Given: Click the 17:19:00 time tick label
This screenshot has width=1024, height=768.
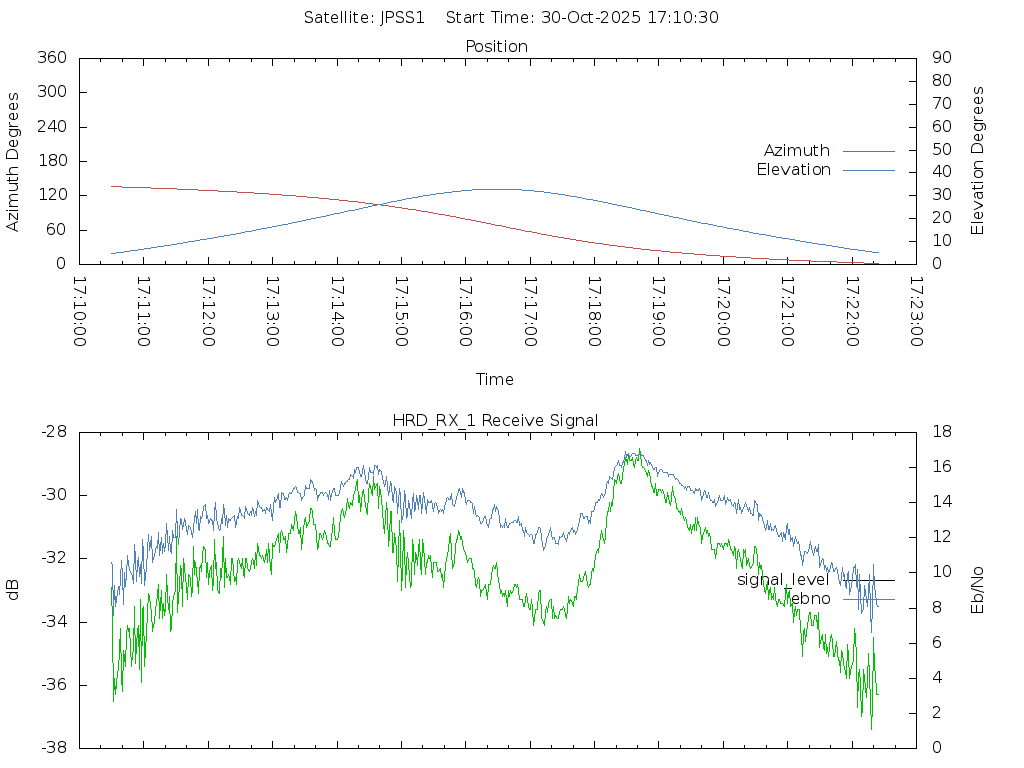Looking at the screenshot, I should (x=658, y=312).
